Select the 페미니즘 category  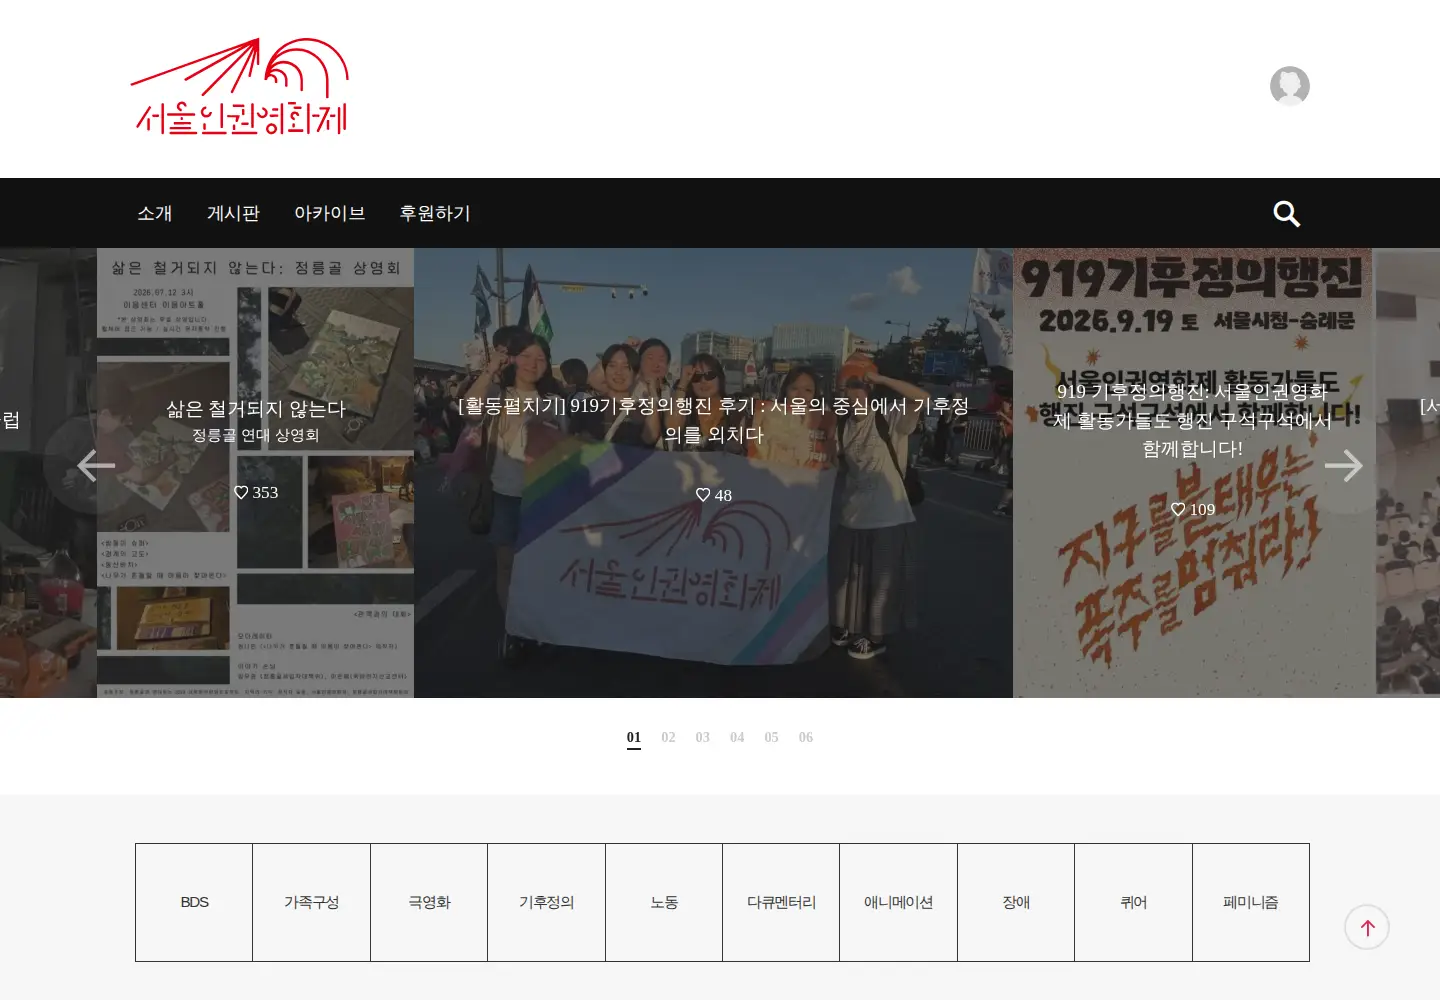pos(1251,902)
